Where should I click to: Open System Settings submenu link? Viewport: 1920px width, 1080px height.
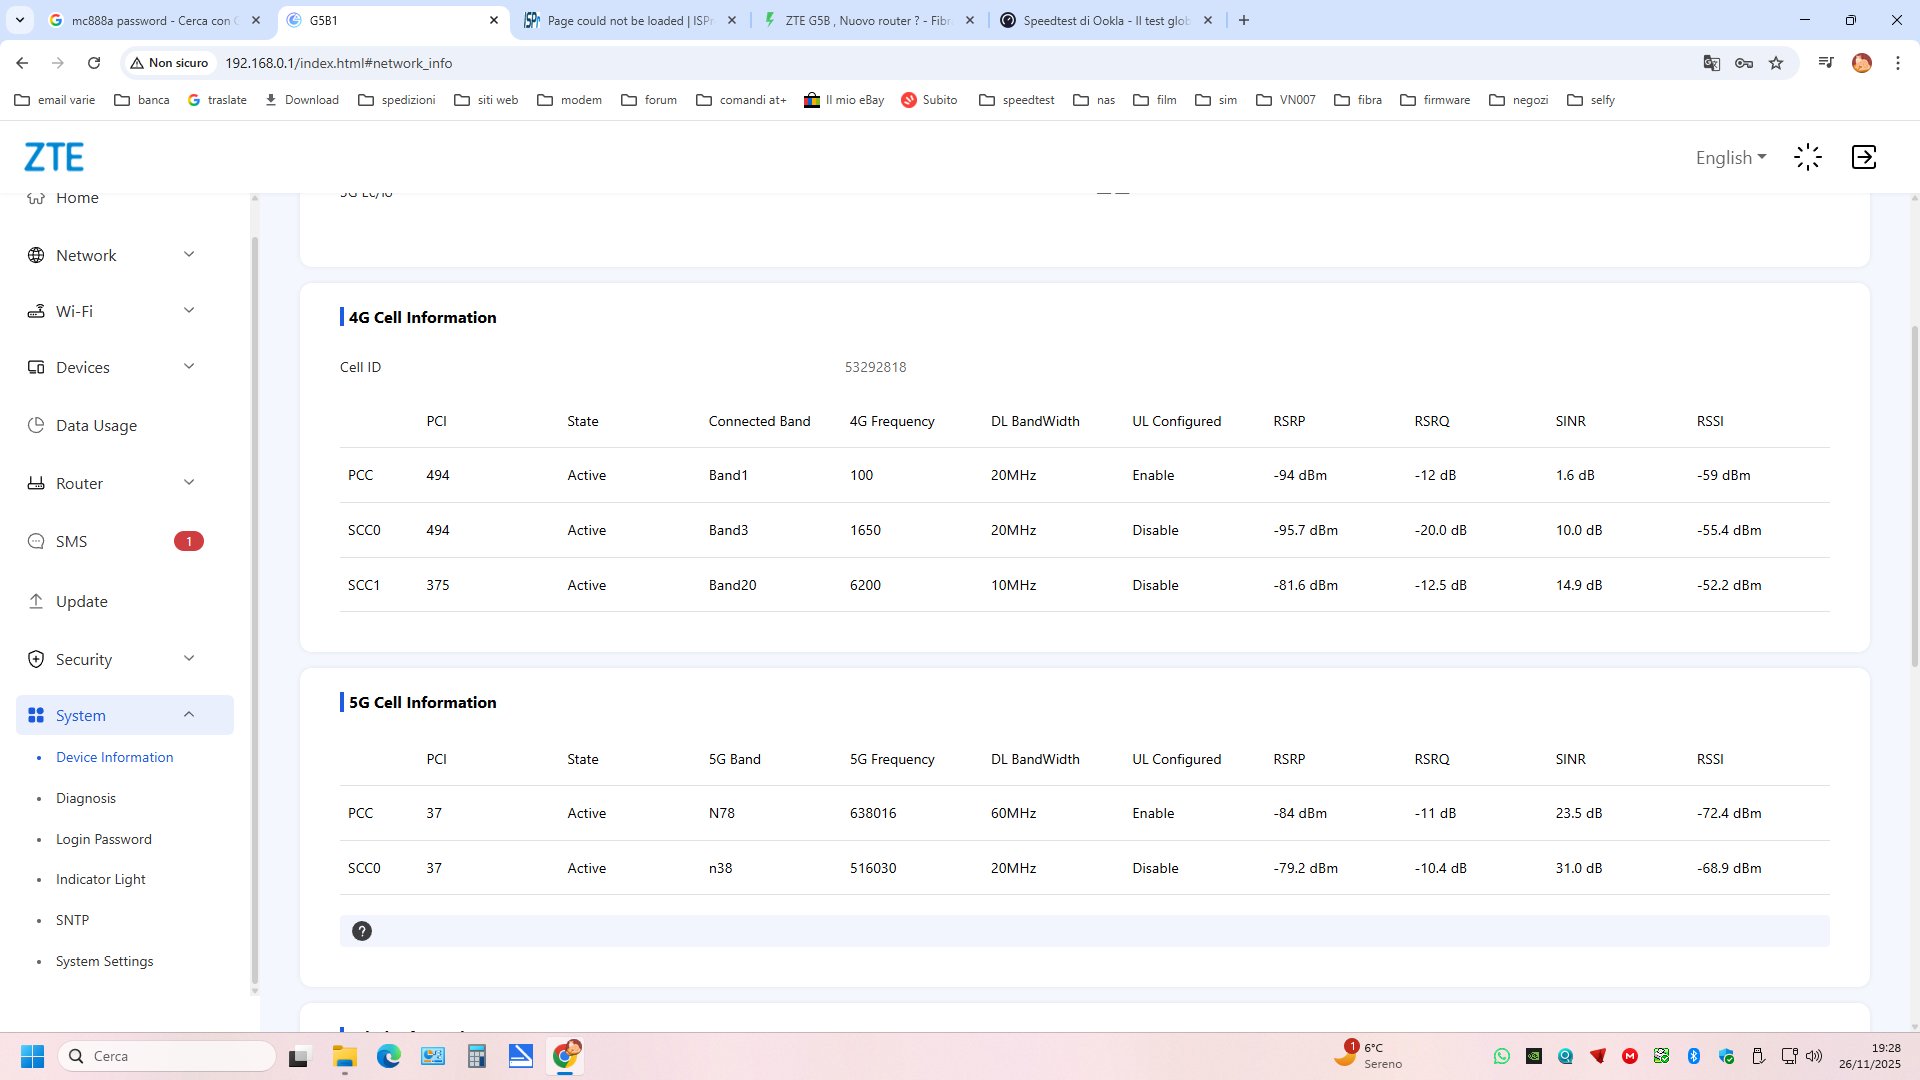(x=104, y=961)
